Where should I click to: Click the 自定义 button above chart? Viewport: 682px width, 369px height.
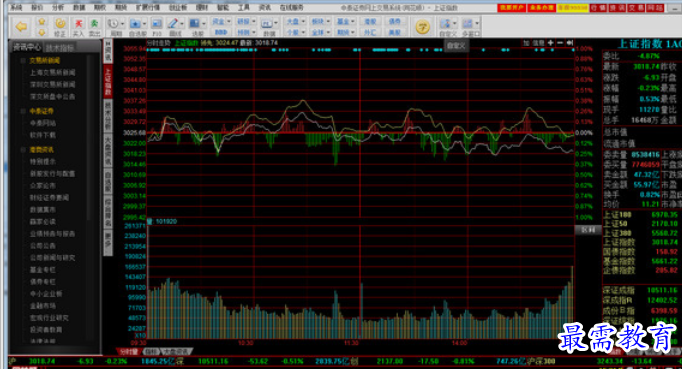pyautogui.click(x=456, y=46)
